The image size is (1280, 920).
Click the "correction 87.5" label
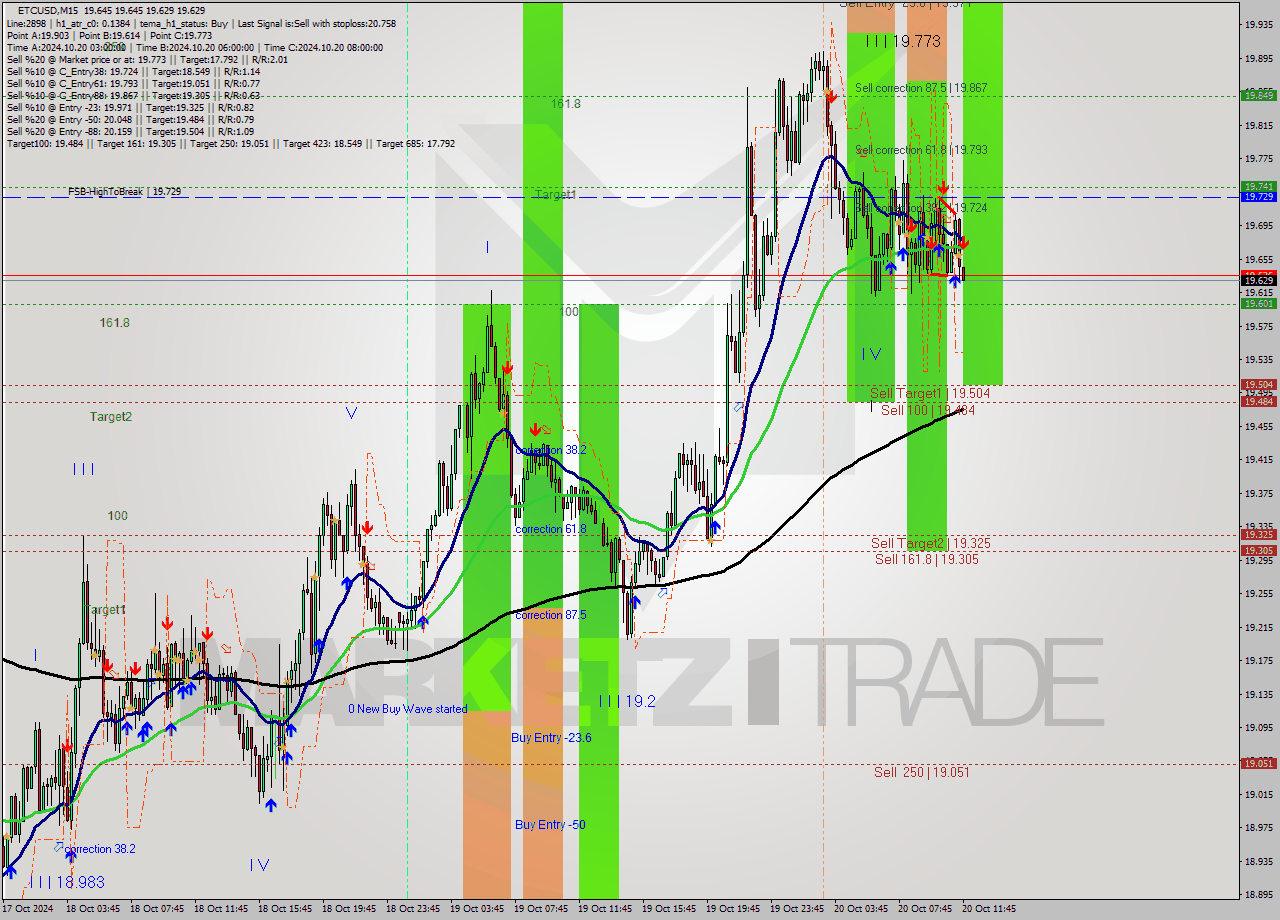pos(551,615)
